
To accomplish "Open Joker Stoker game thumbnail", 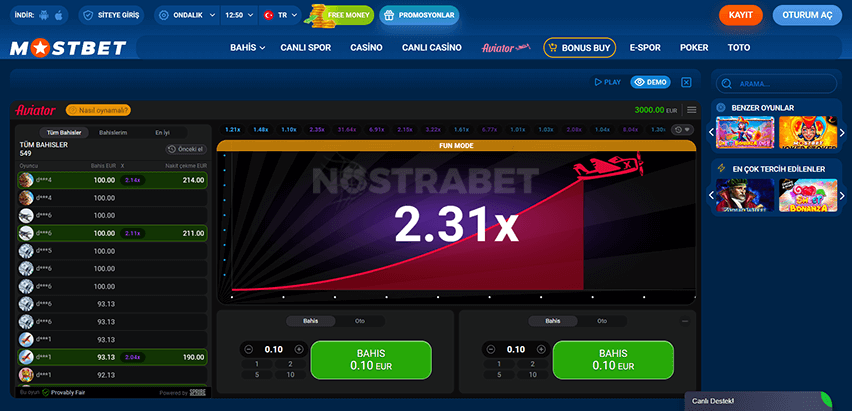I will coord(808,132).
